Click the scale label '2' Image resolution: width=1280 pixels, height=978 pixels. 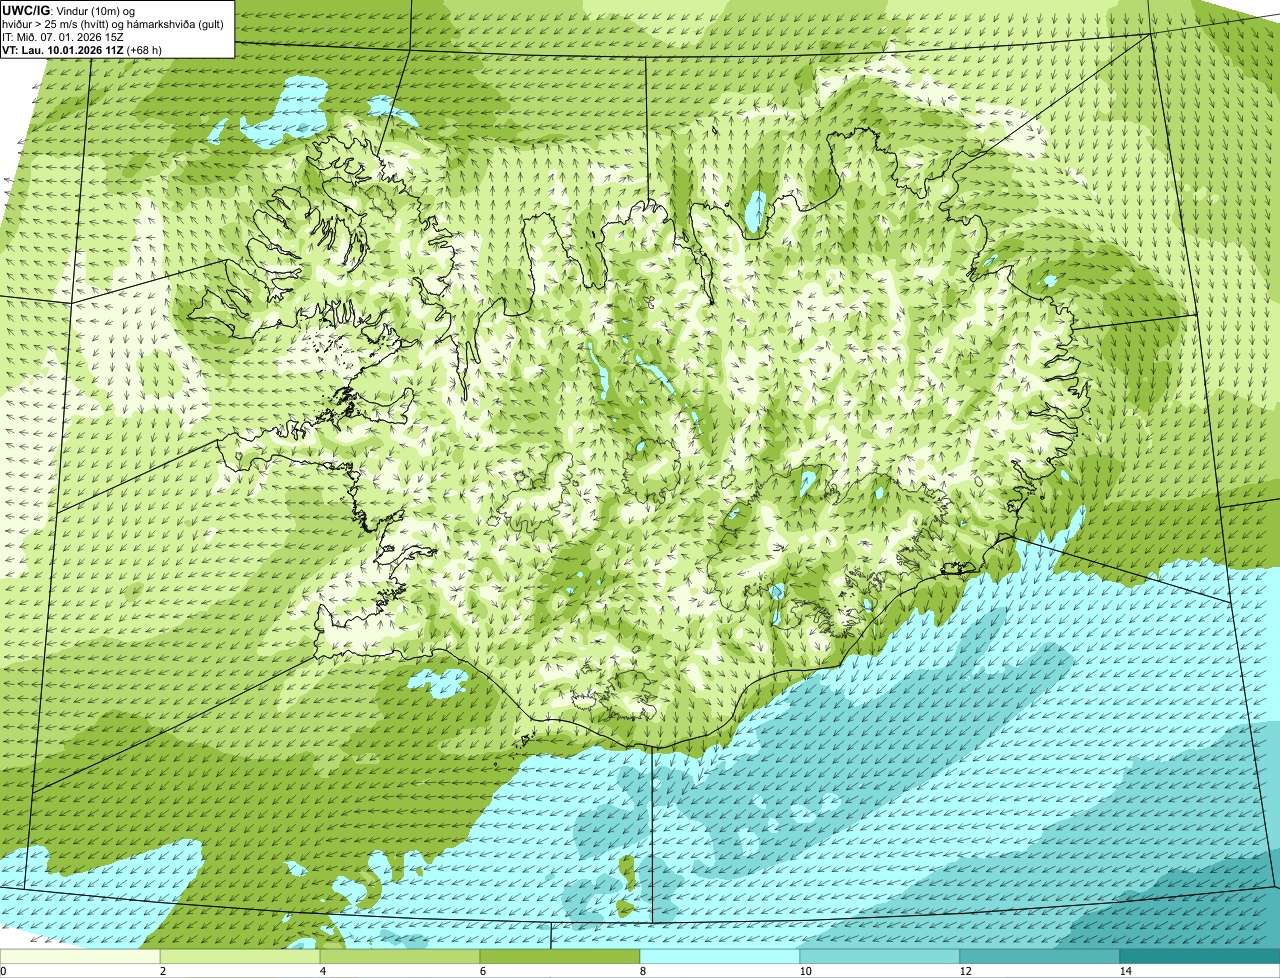pos(162,971)
